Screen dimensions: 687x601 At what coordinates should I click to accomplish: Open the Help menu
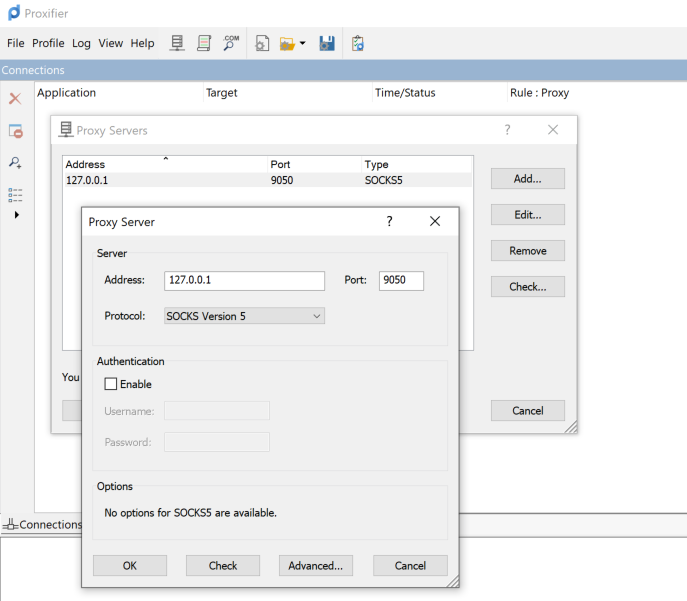pyautogui.click(x=142, y=43)
